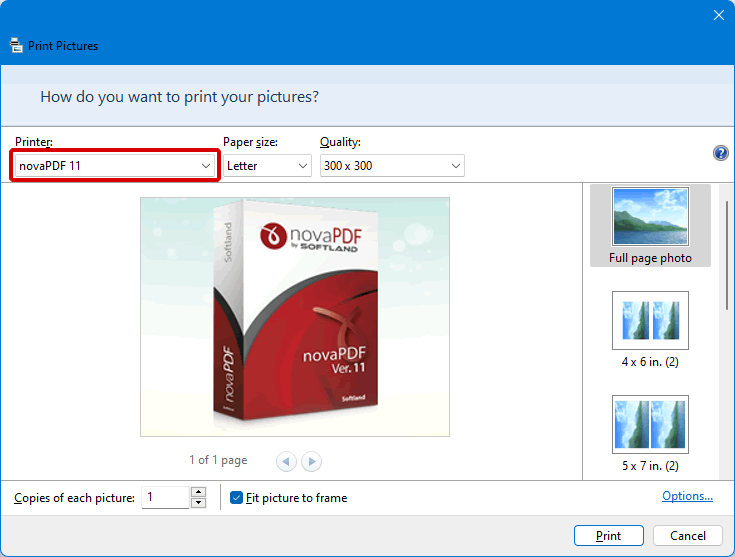The height and width of the screenshot is (557, 735).
Task: Click the novaPDF preview image
Action: [x=295, y=317]
